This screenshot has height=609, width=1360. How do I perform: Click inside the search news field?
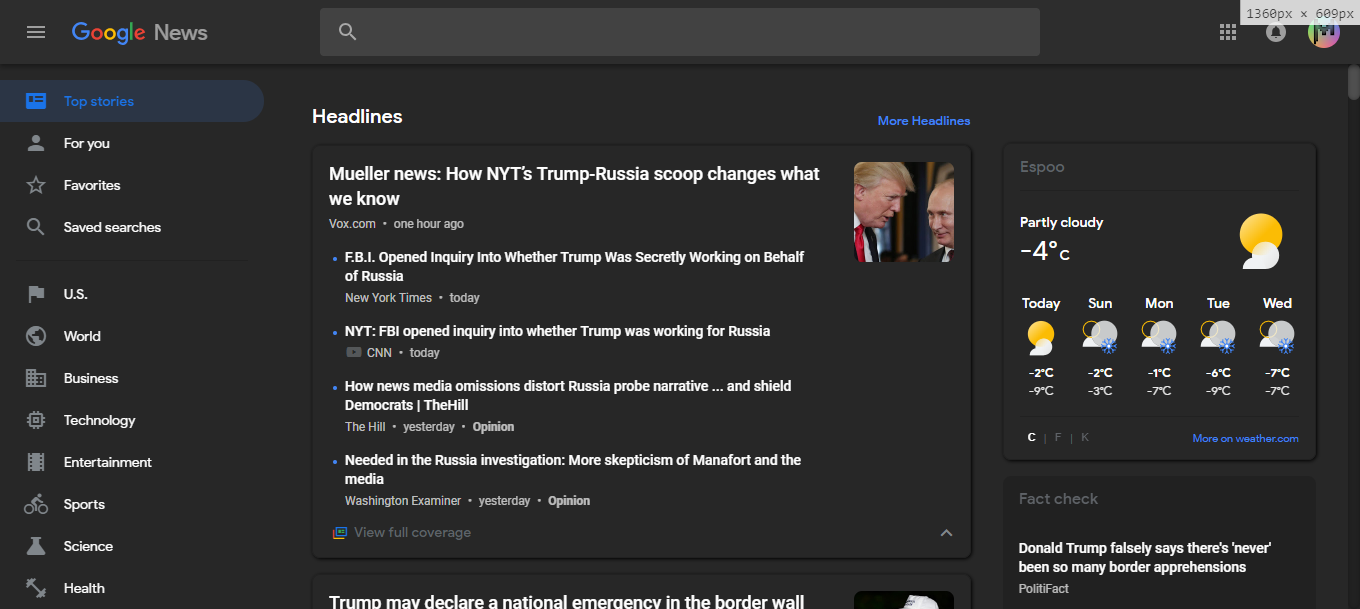pos(680,31)
